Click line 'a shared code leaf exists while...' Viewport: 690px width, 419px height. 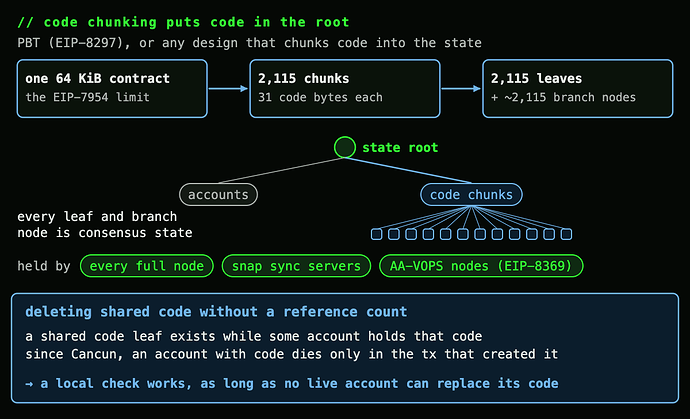pos(253,336)
